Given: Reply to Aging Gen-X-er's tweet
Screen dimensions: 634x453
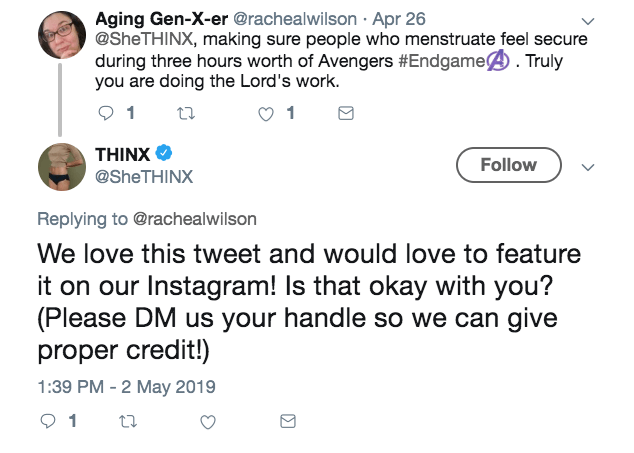Looking at the screenshot, I should coord(108,114).
